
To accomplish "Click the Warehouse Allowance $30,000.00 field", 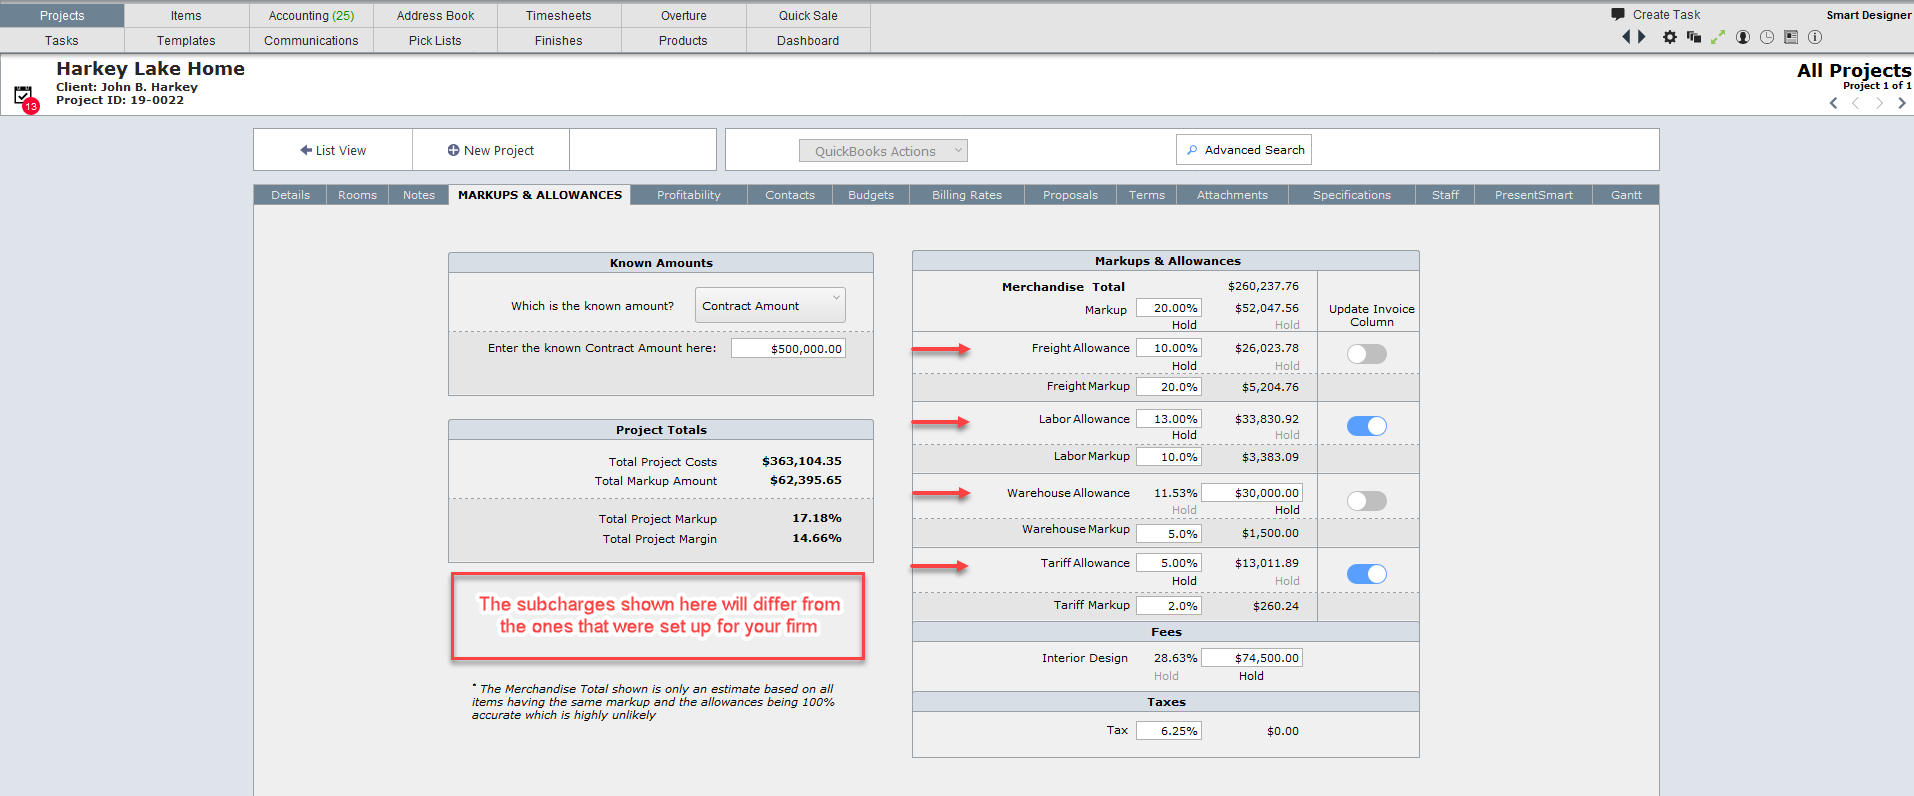I will [x=1252, y=493].
